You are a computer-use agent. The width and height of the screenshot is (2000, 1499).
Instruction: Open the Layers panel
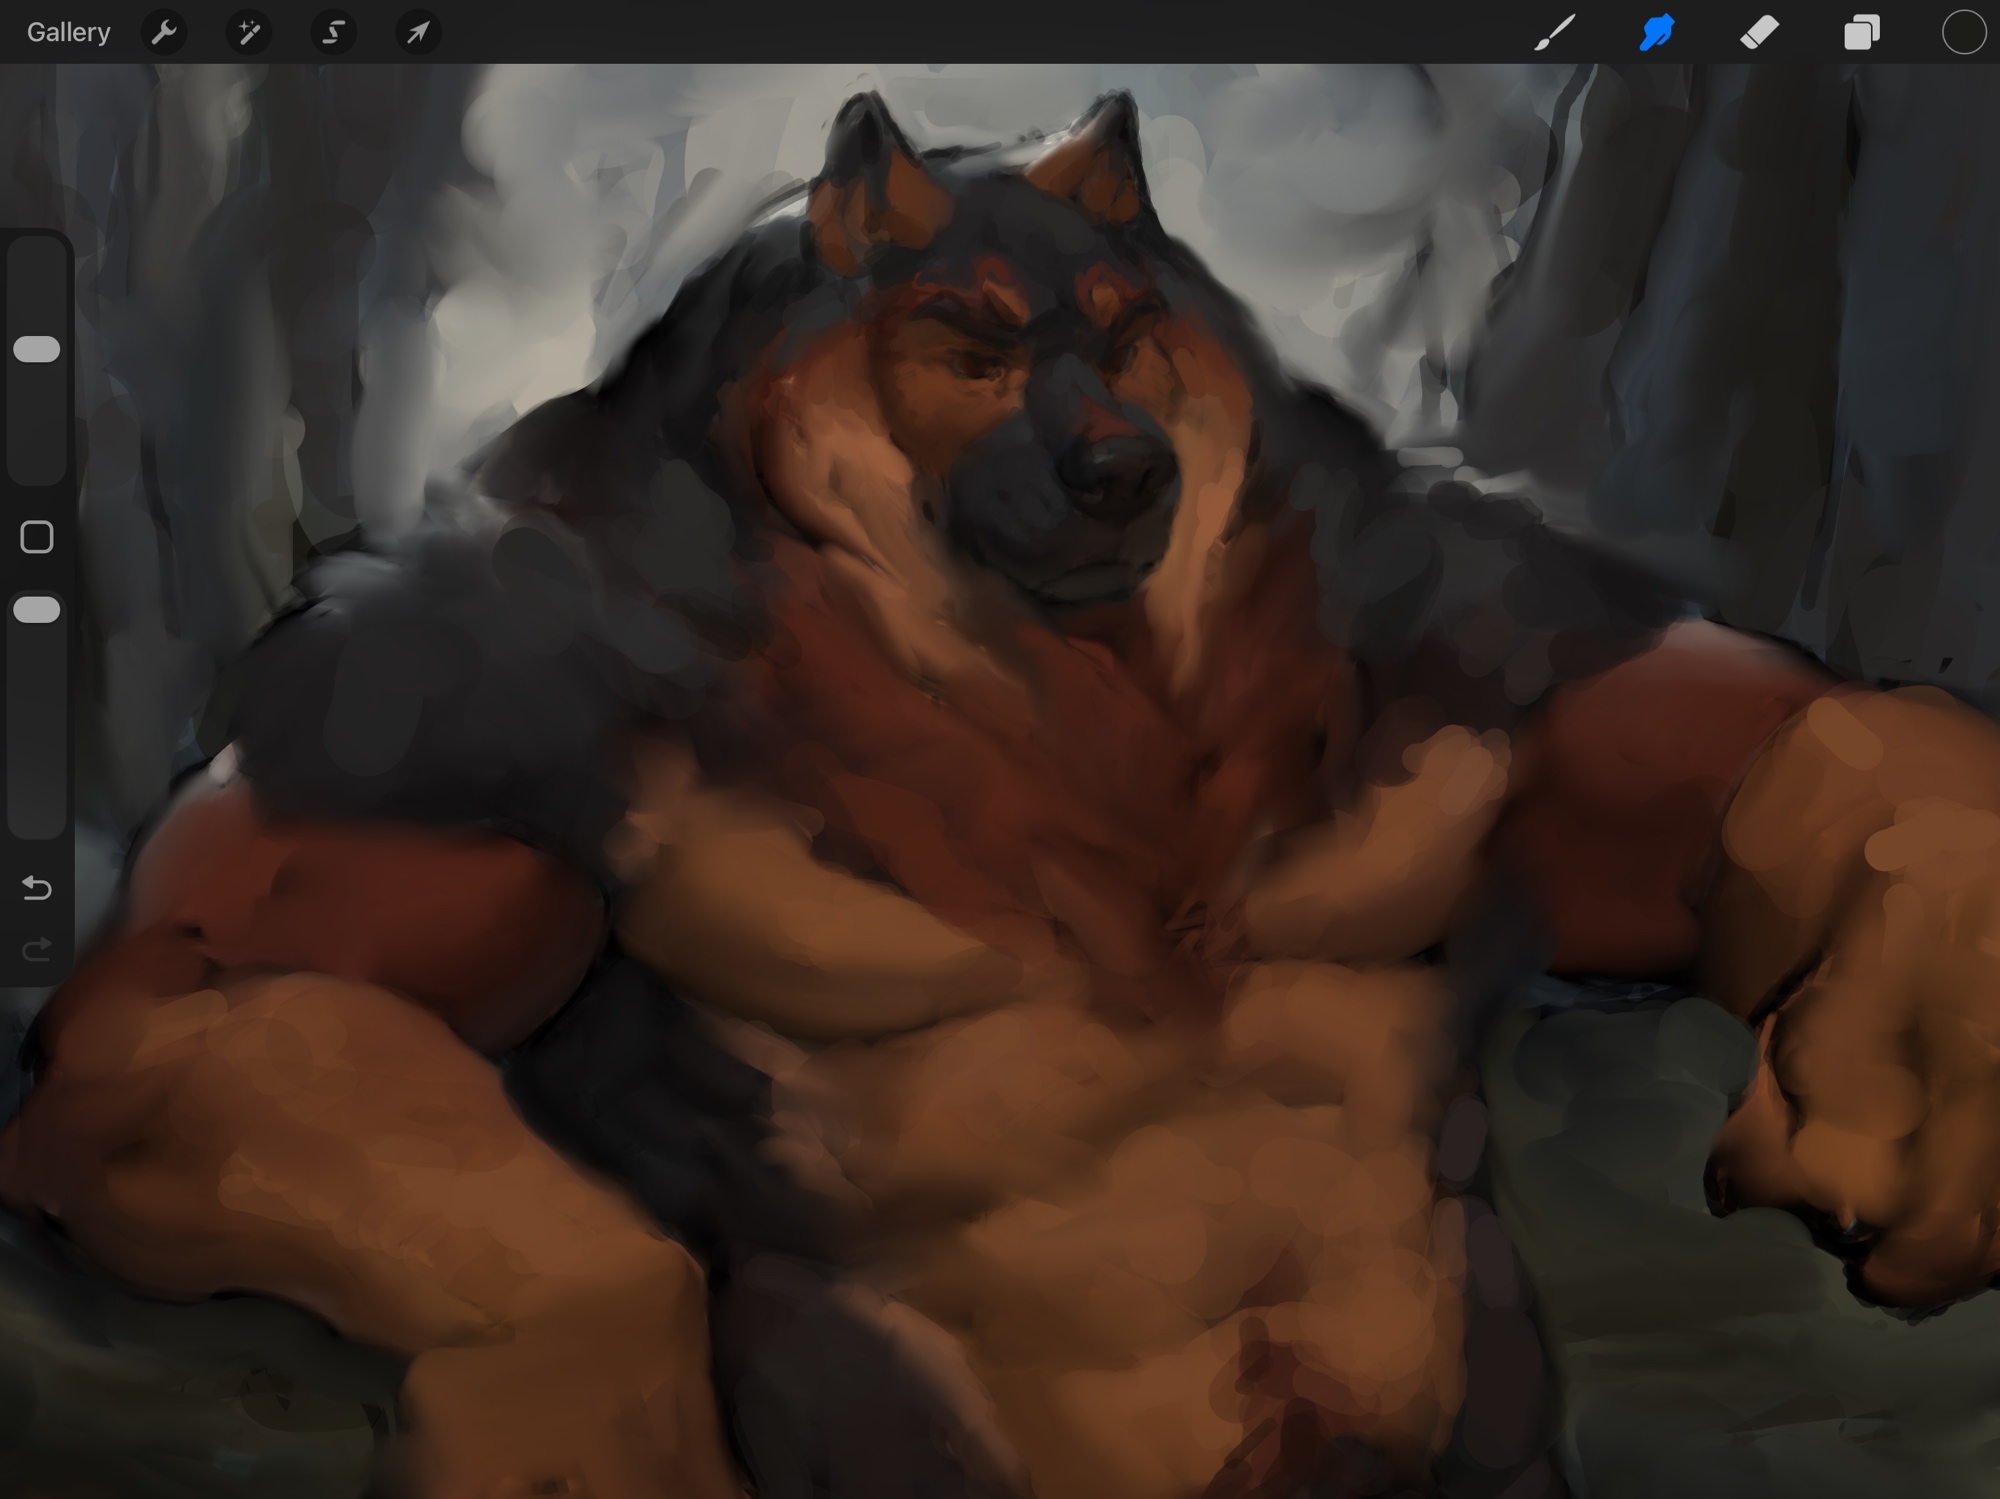point(1861,33)
